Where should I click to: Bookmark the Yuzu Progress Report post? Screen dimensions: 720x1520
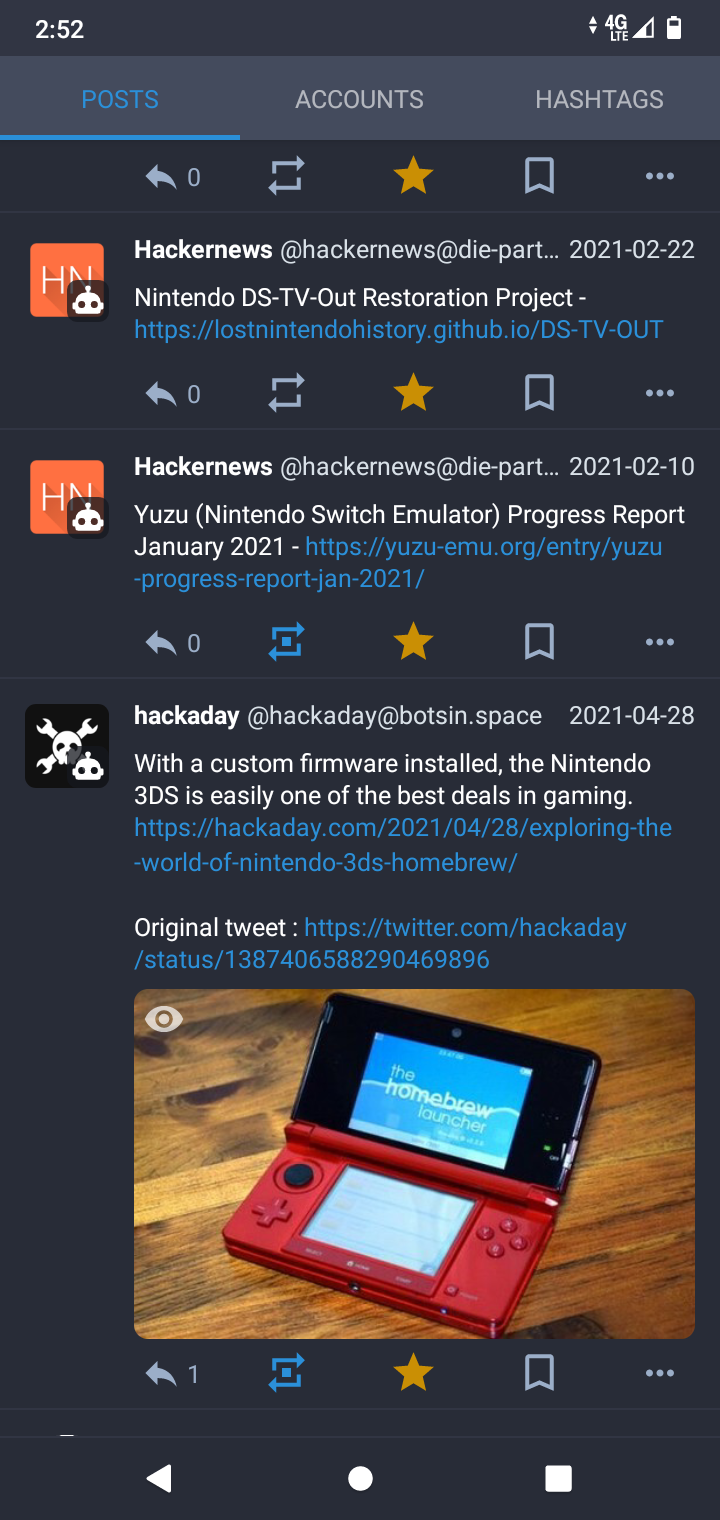pos(539,642)
